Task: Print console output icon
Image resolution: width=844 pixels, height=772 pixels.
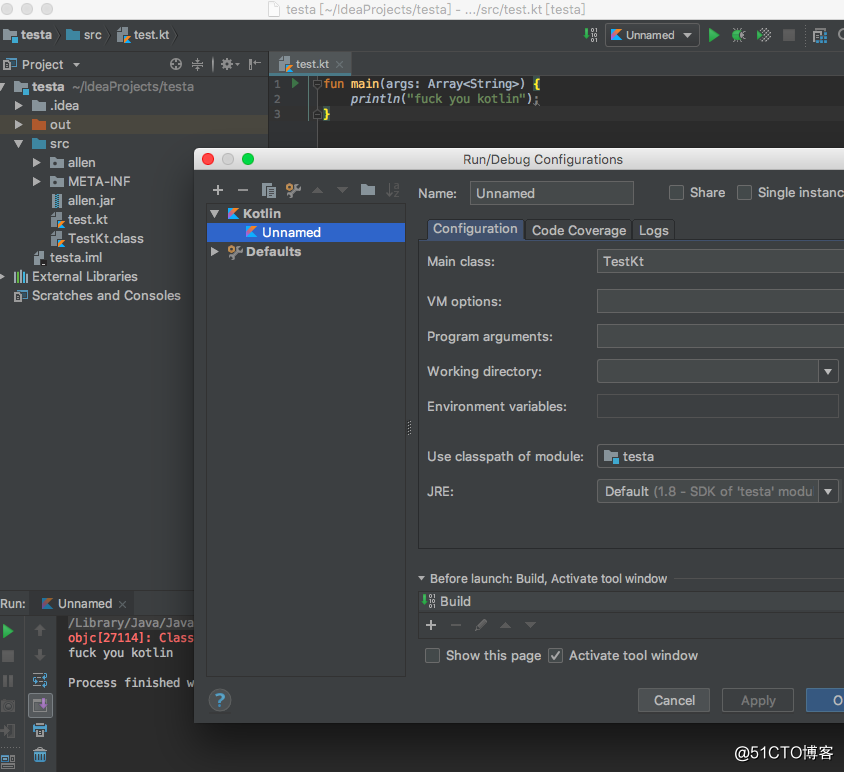Action: coord(40,730)
